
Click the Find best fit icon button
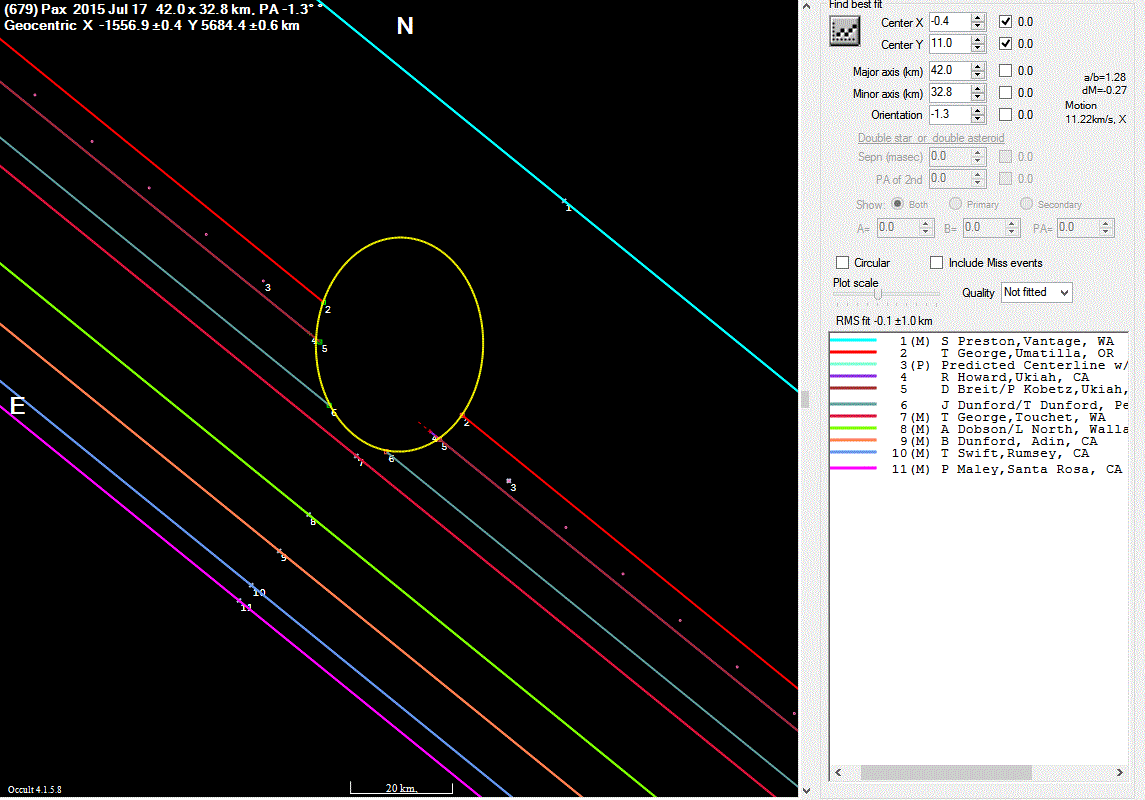844,31
